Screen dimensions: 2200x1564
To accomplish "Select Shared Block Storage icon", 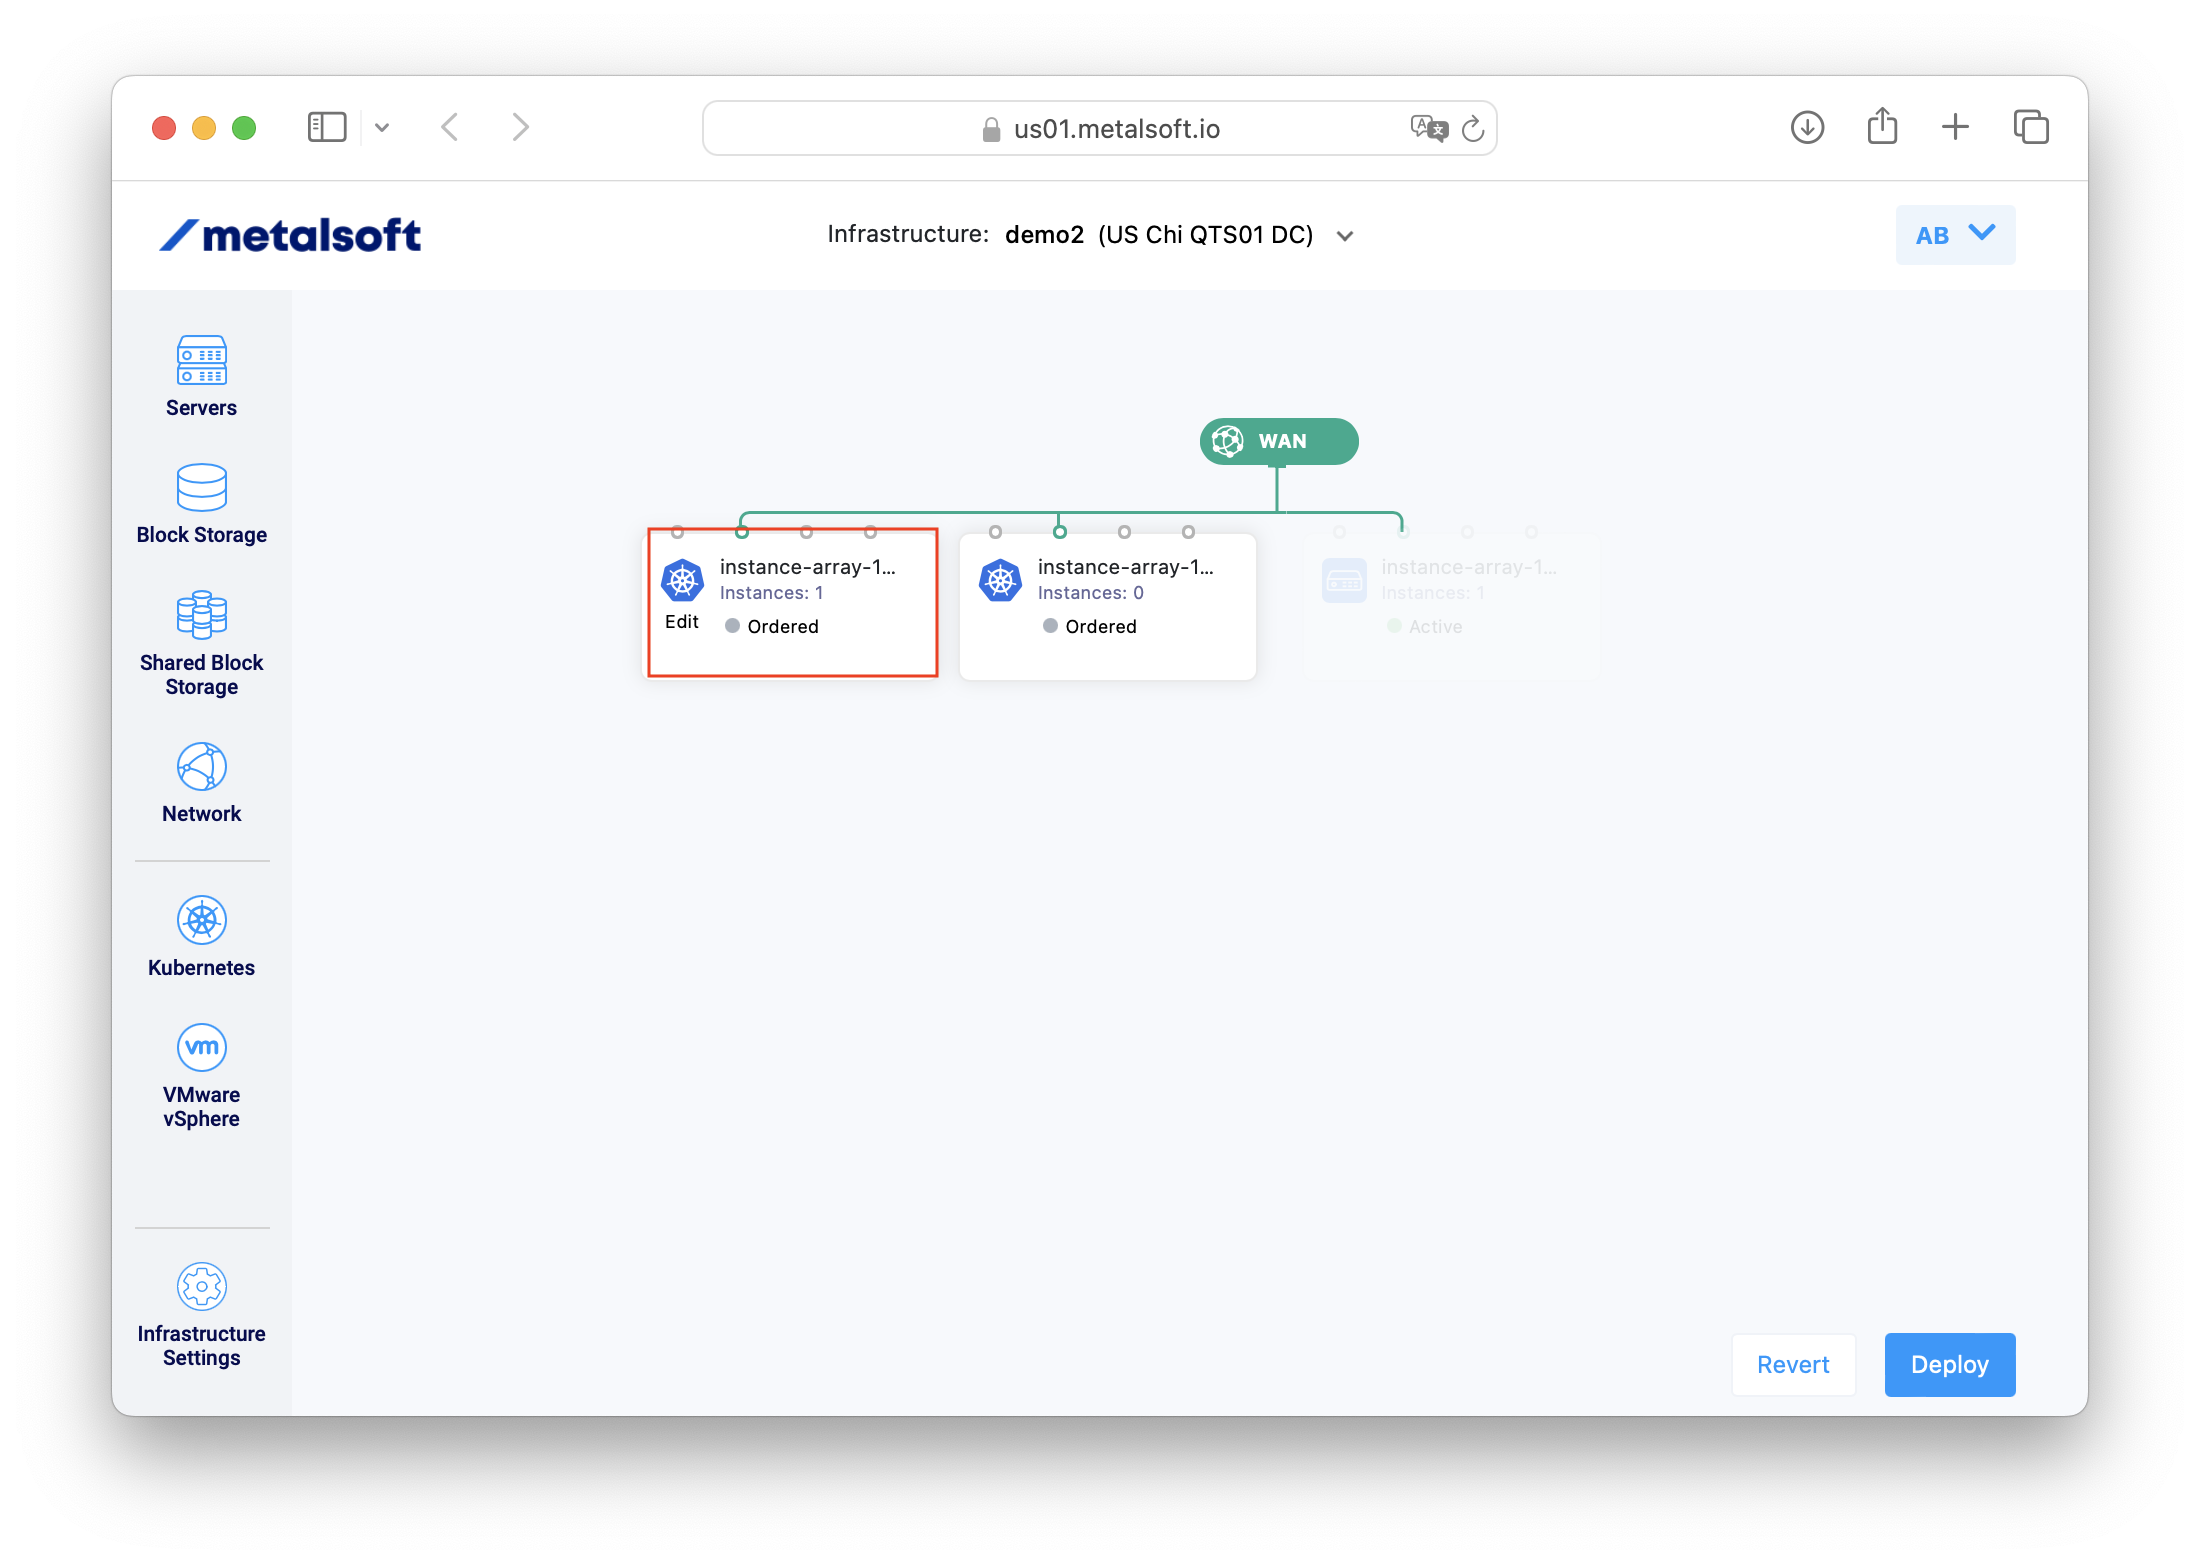I will [201, 614].
